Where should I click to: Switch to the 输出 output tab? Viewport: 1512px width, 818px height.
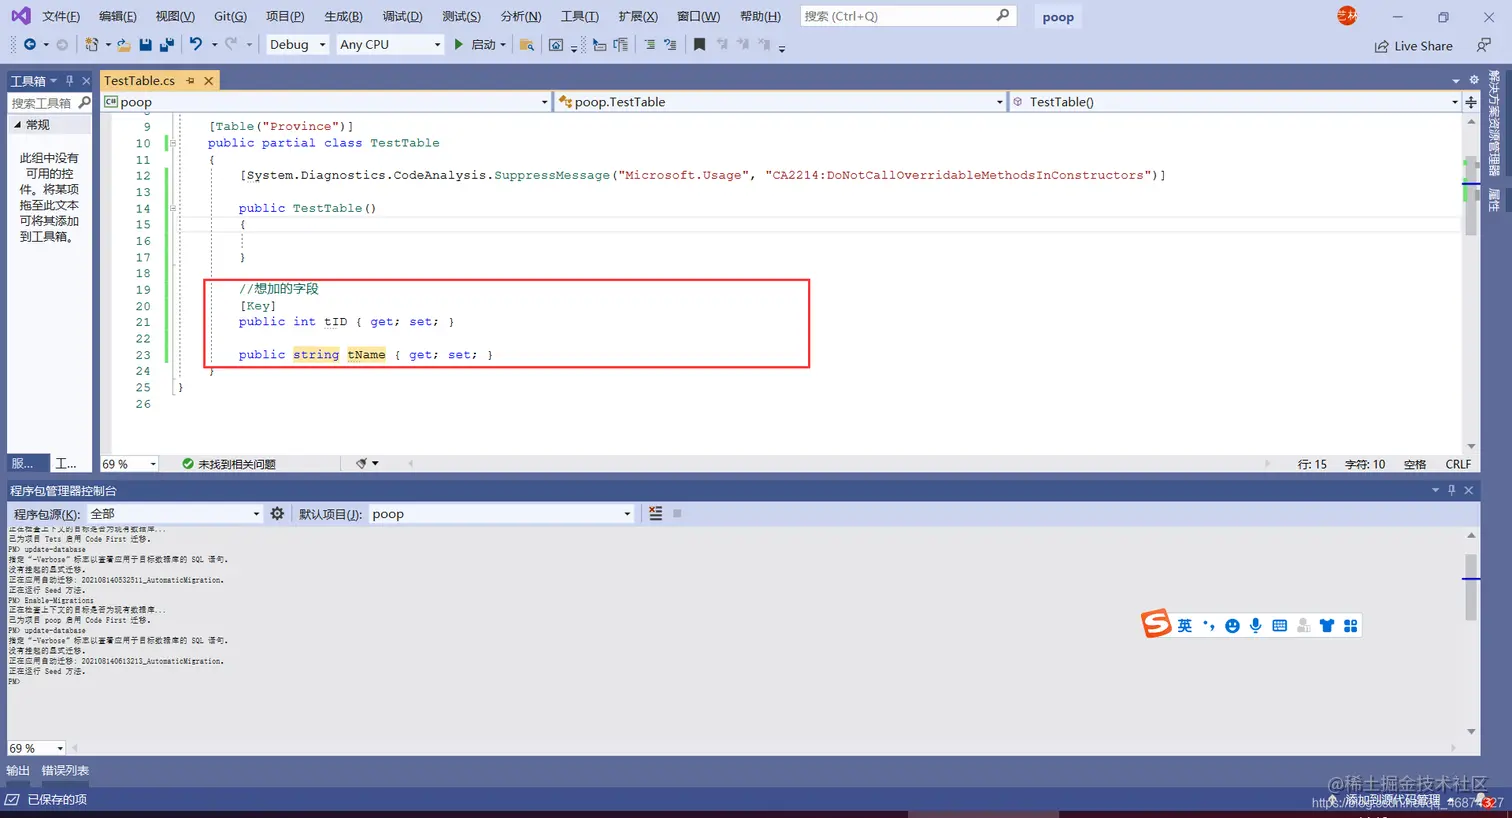point(18,770)
